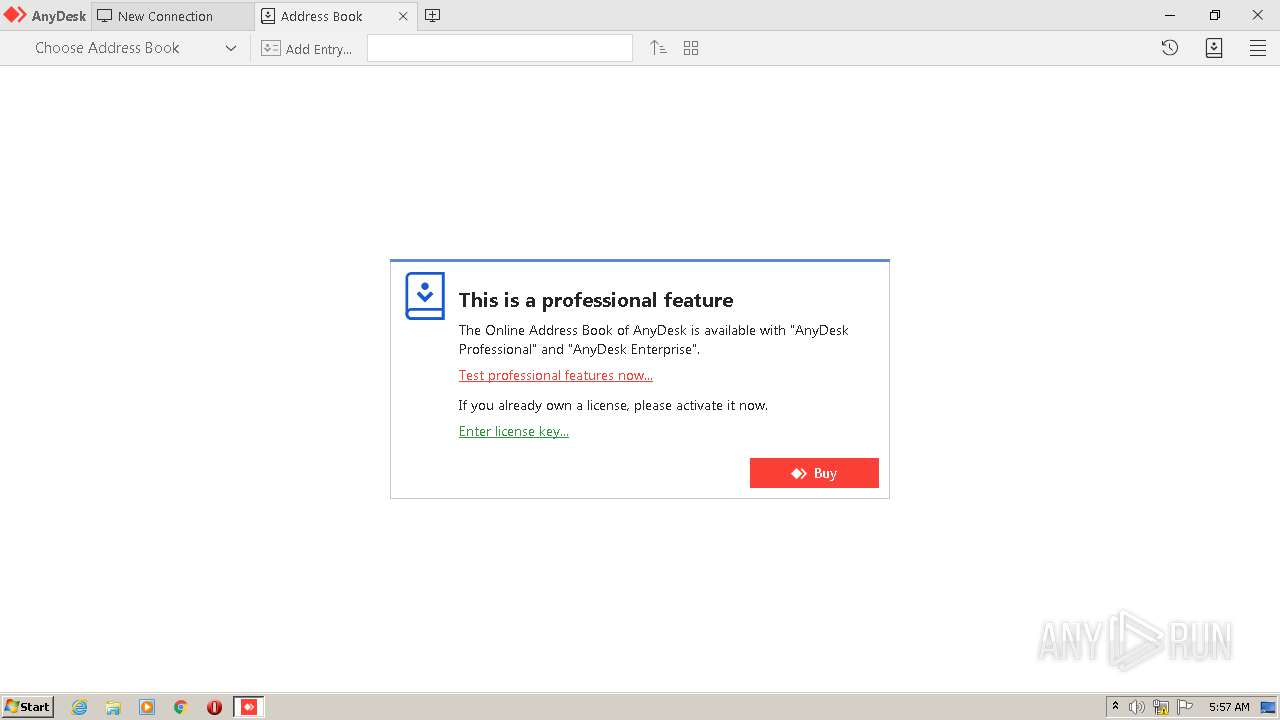Open the network tray icon
The image size is (1280, 720).
1161,707
